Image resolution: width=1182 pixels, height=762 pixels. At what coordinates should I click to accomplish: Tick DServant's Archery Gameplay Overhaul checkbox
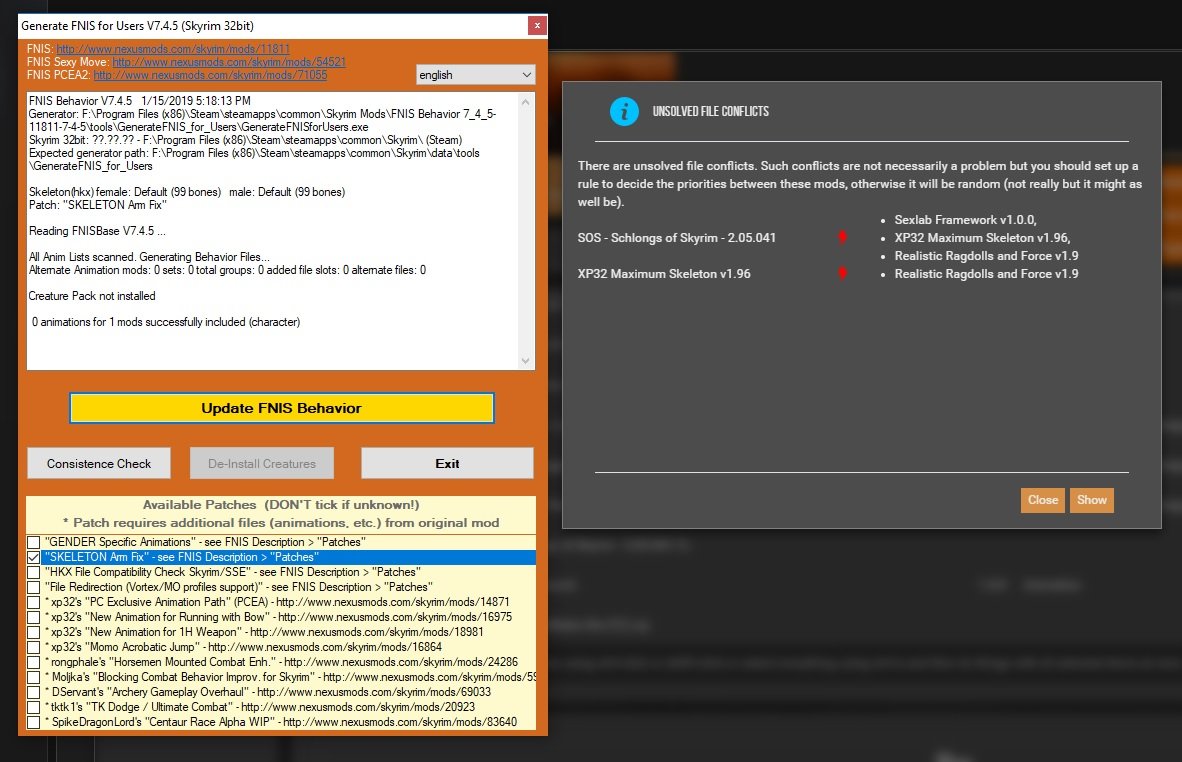coord(34,692)
